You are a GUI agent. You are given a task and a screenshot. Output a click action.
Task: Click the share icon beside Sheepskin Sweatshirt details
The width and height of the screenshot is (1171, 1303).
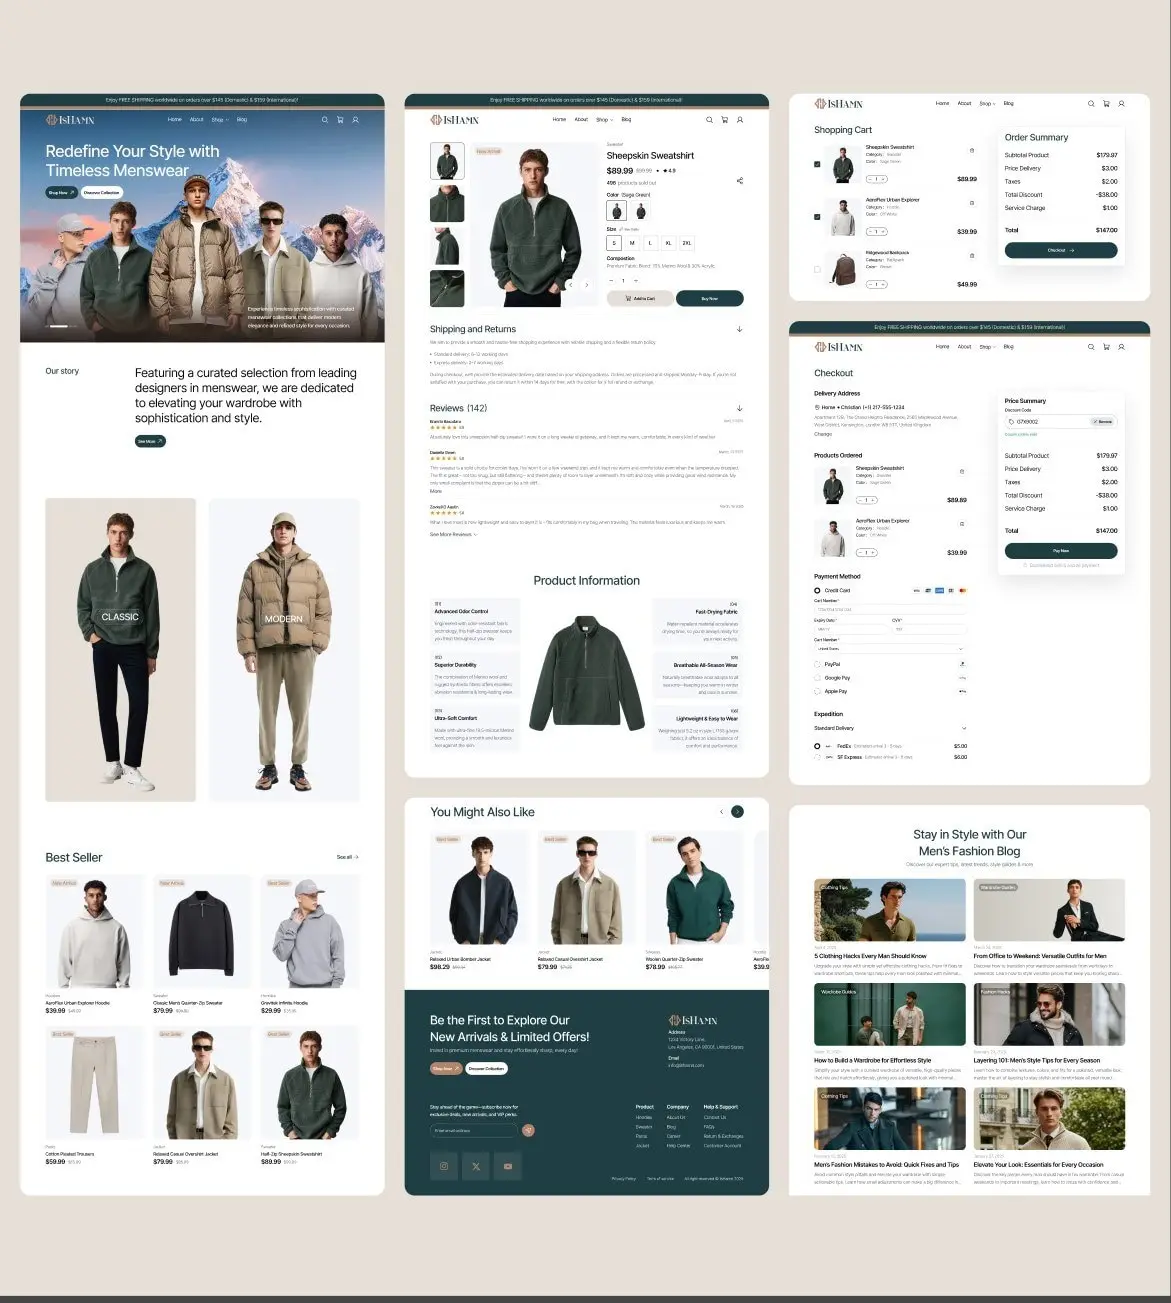[740, 181]
